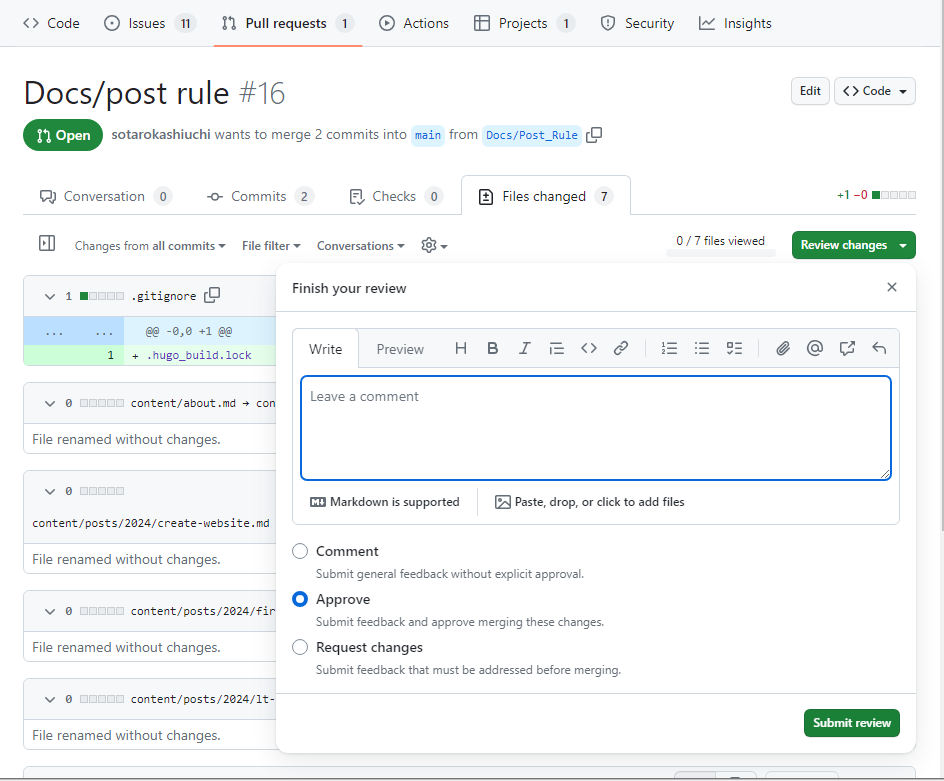Switch to the Preview tab
The image size is (944, 781).
coord(400,349)
